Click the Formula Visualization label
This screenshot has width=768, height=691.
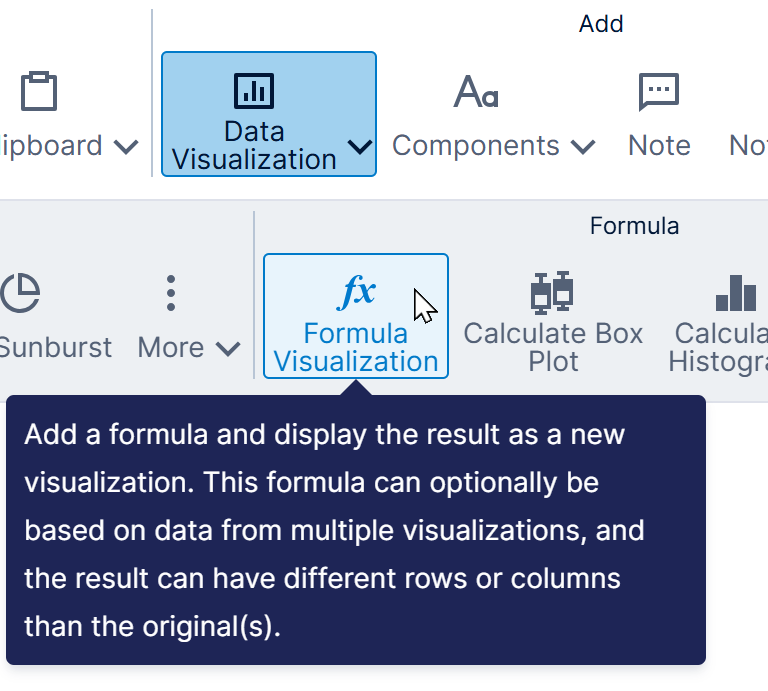[x=356, y=347]
